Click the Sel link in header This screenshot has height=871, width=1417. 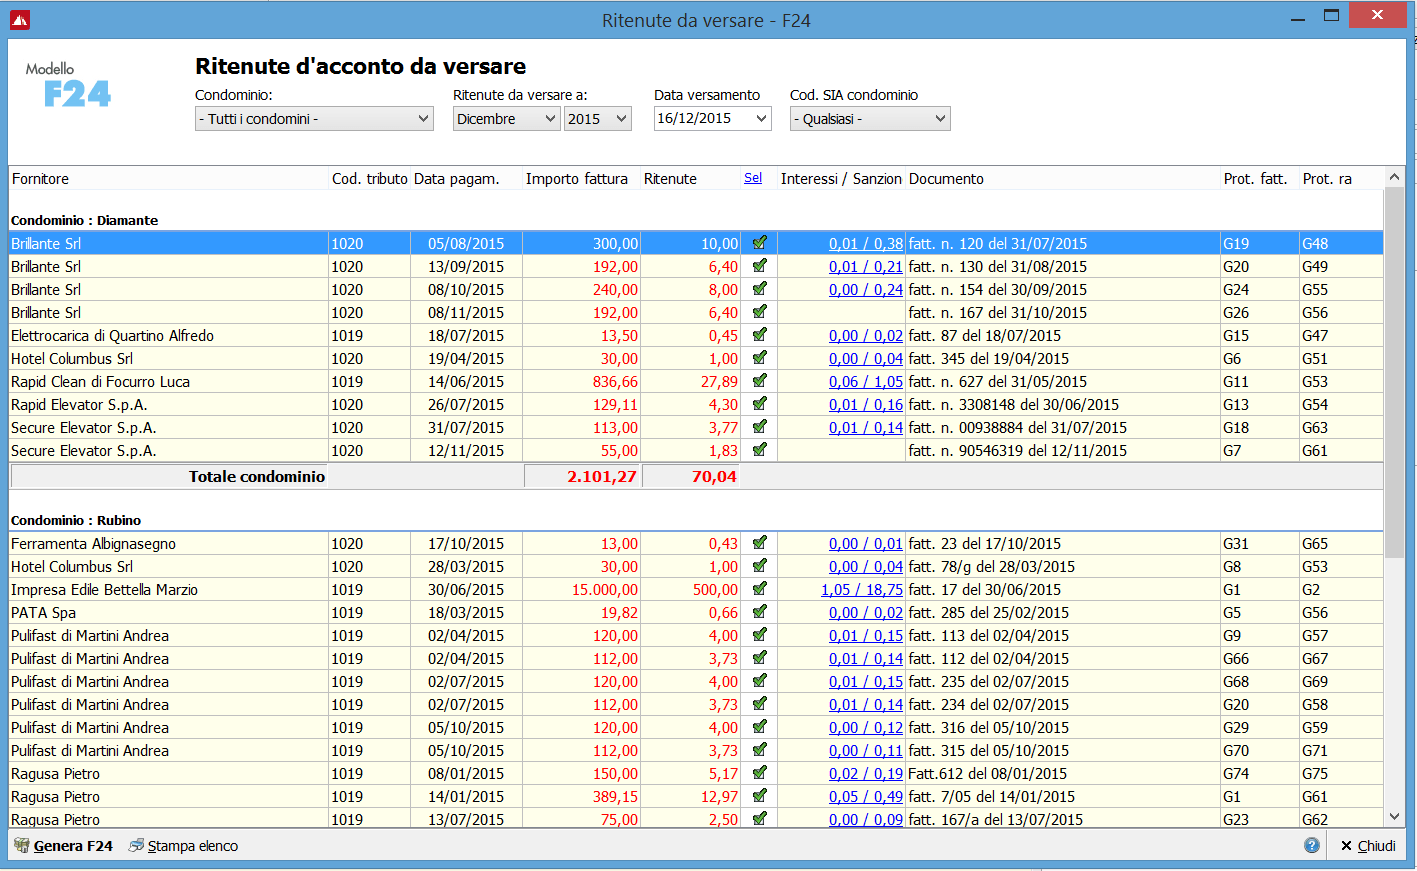coord(753,178)
